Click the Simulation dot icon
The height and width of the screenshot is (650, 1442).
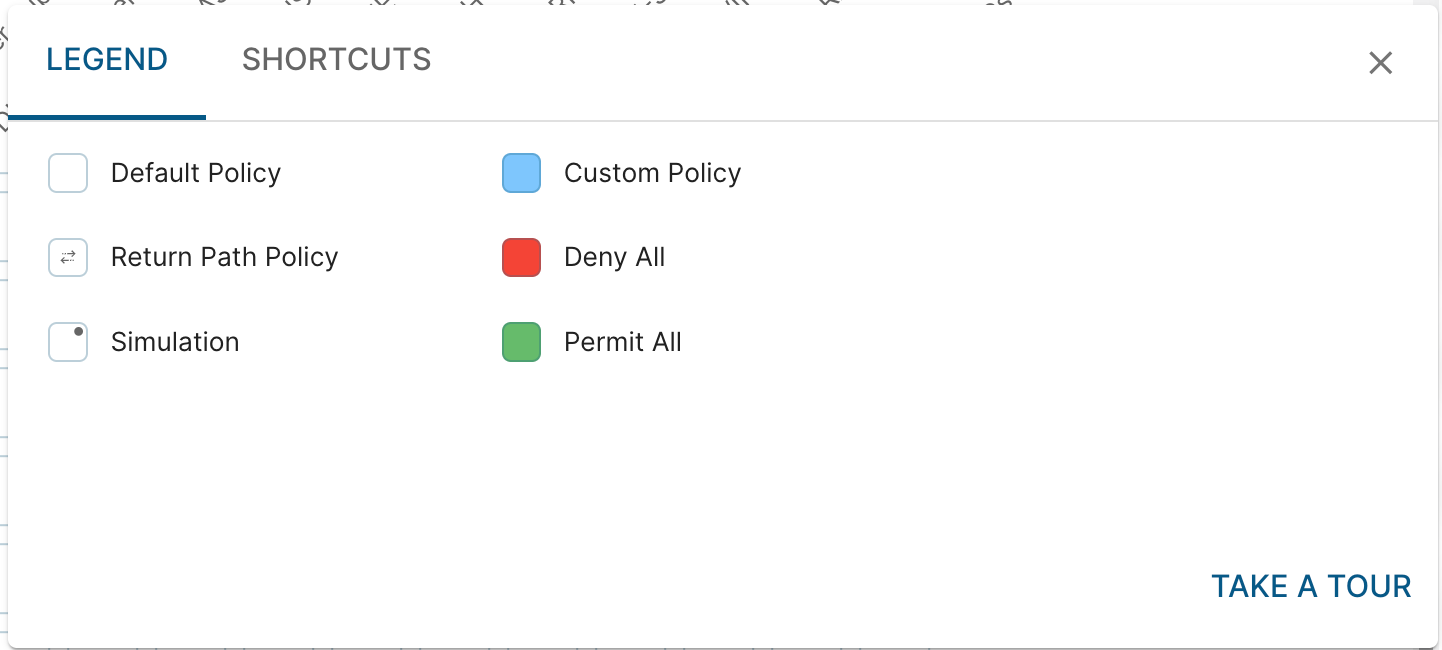68,342
